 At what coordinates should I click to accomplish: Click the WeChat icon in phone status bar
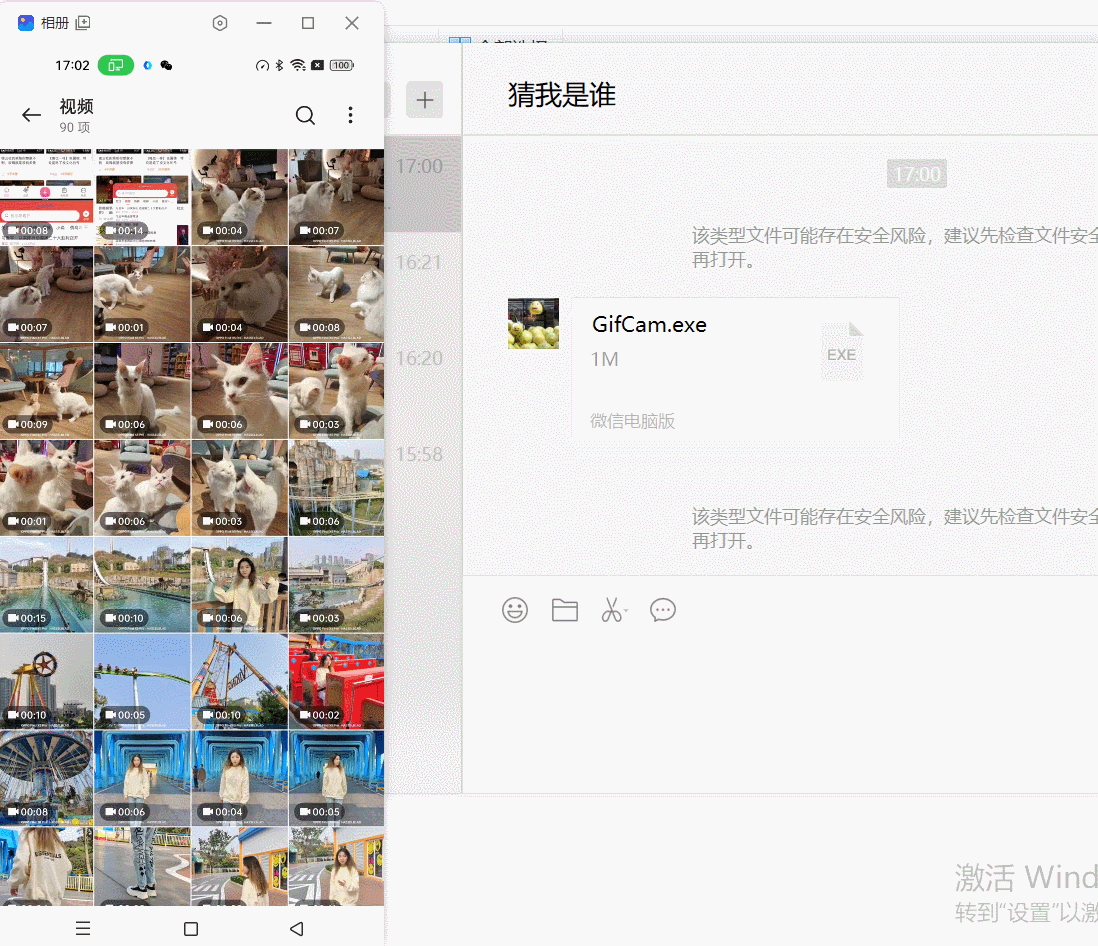166,65
